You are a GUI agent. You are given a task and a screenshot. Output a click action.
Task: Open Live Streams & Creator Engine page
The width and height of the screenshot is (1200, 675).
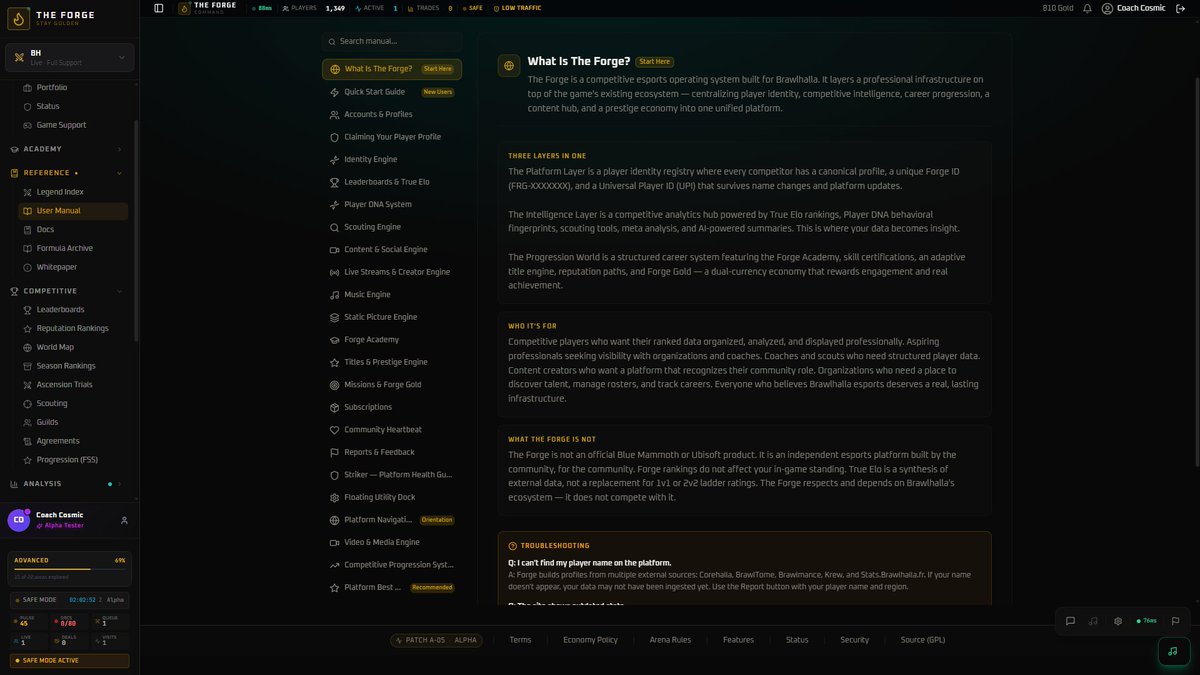[x=392, y=272]
